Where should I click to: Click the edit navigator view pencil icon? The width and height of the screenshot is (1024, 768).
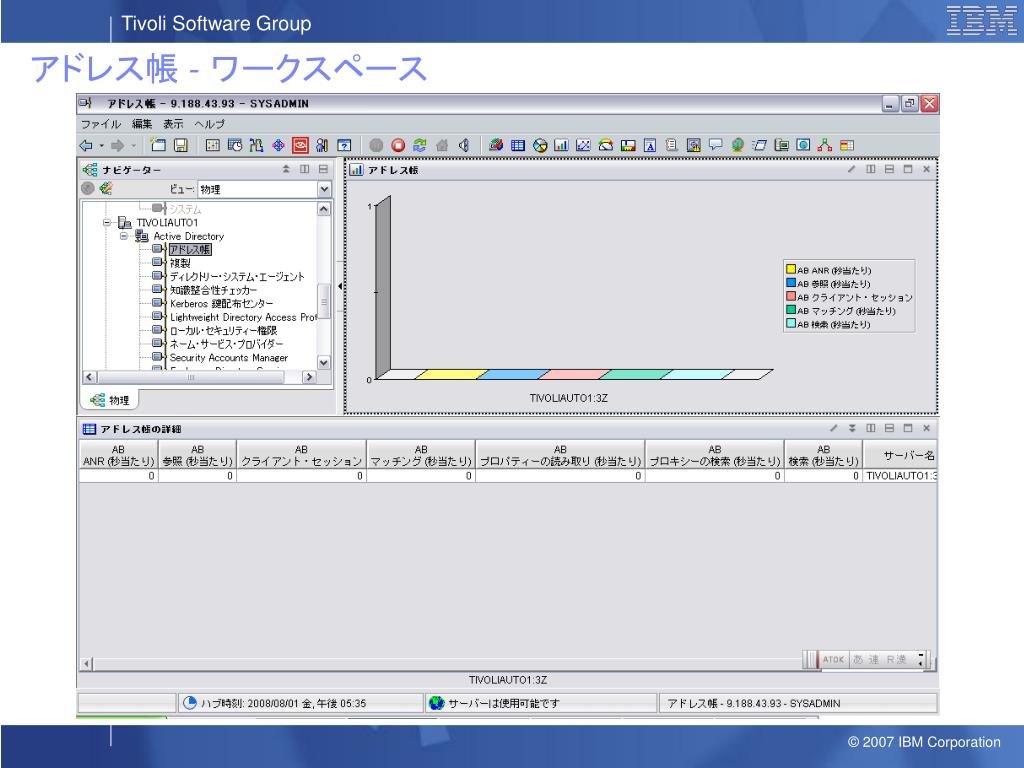click(x=106, y=189)
